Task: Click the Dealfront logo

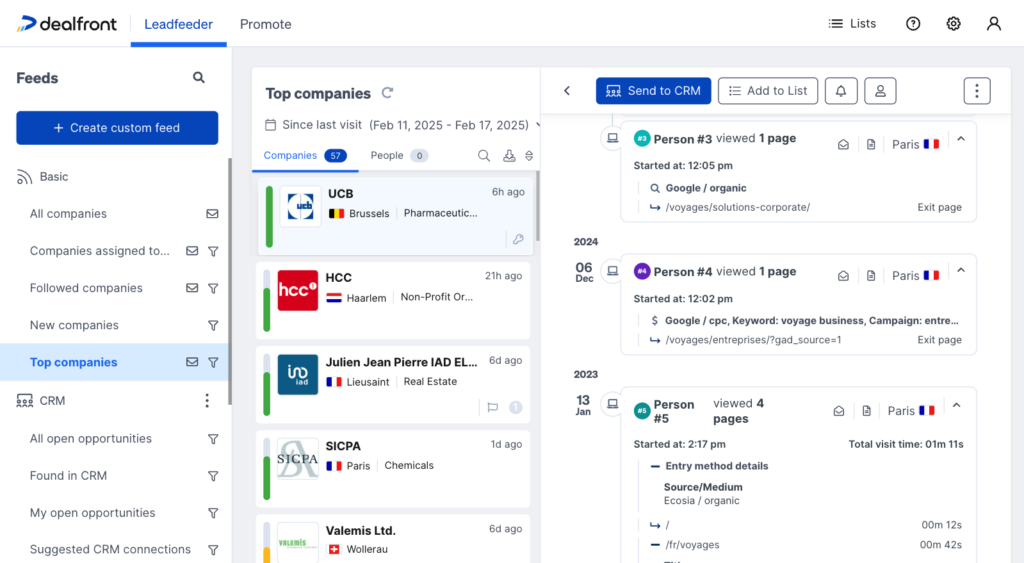Action: [67, 24]
